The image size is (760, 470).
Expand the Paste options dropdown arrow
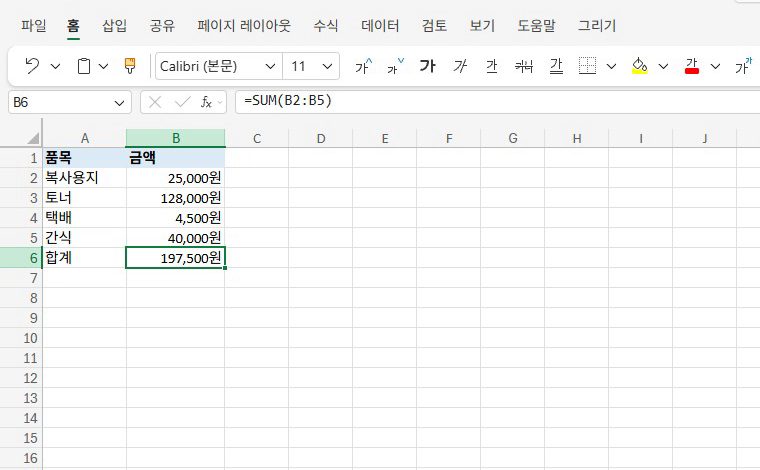click(103, 66)
